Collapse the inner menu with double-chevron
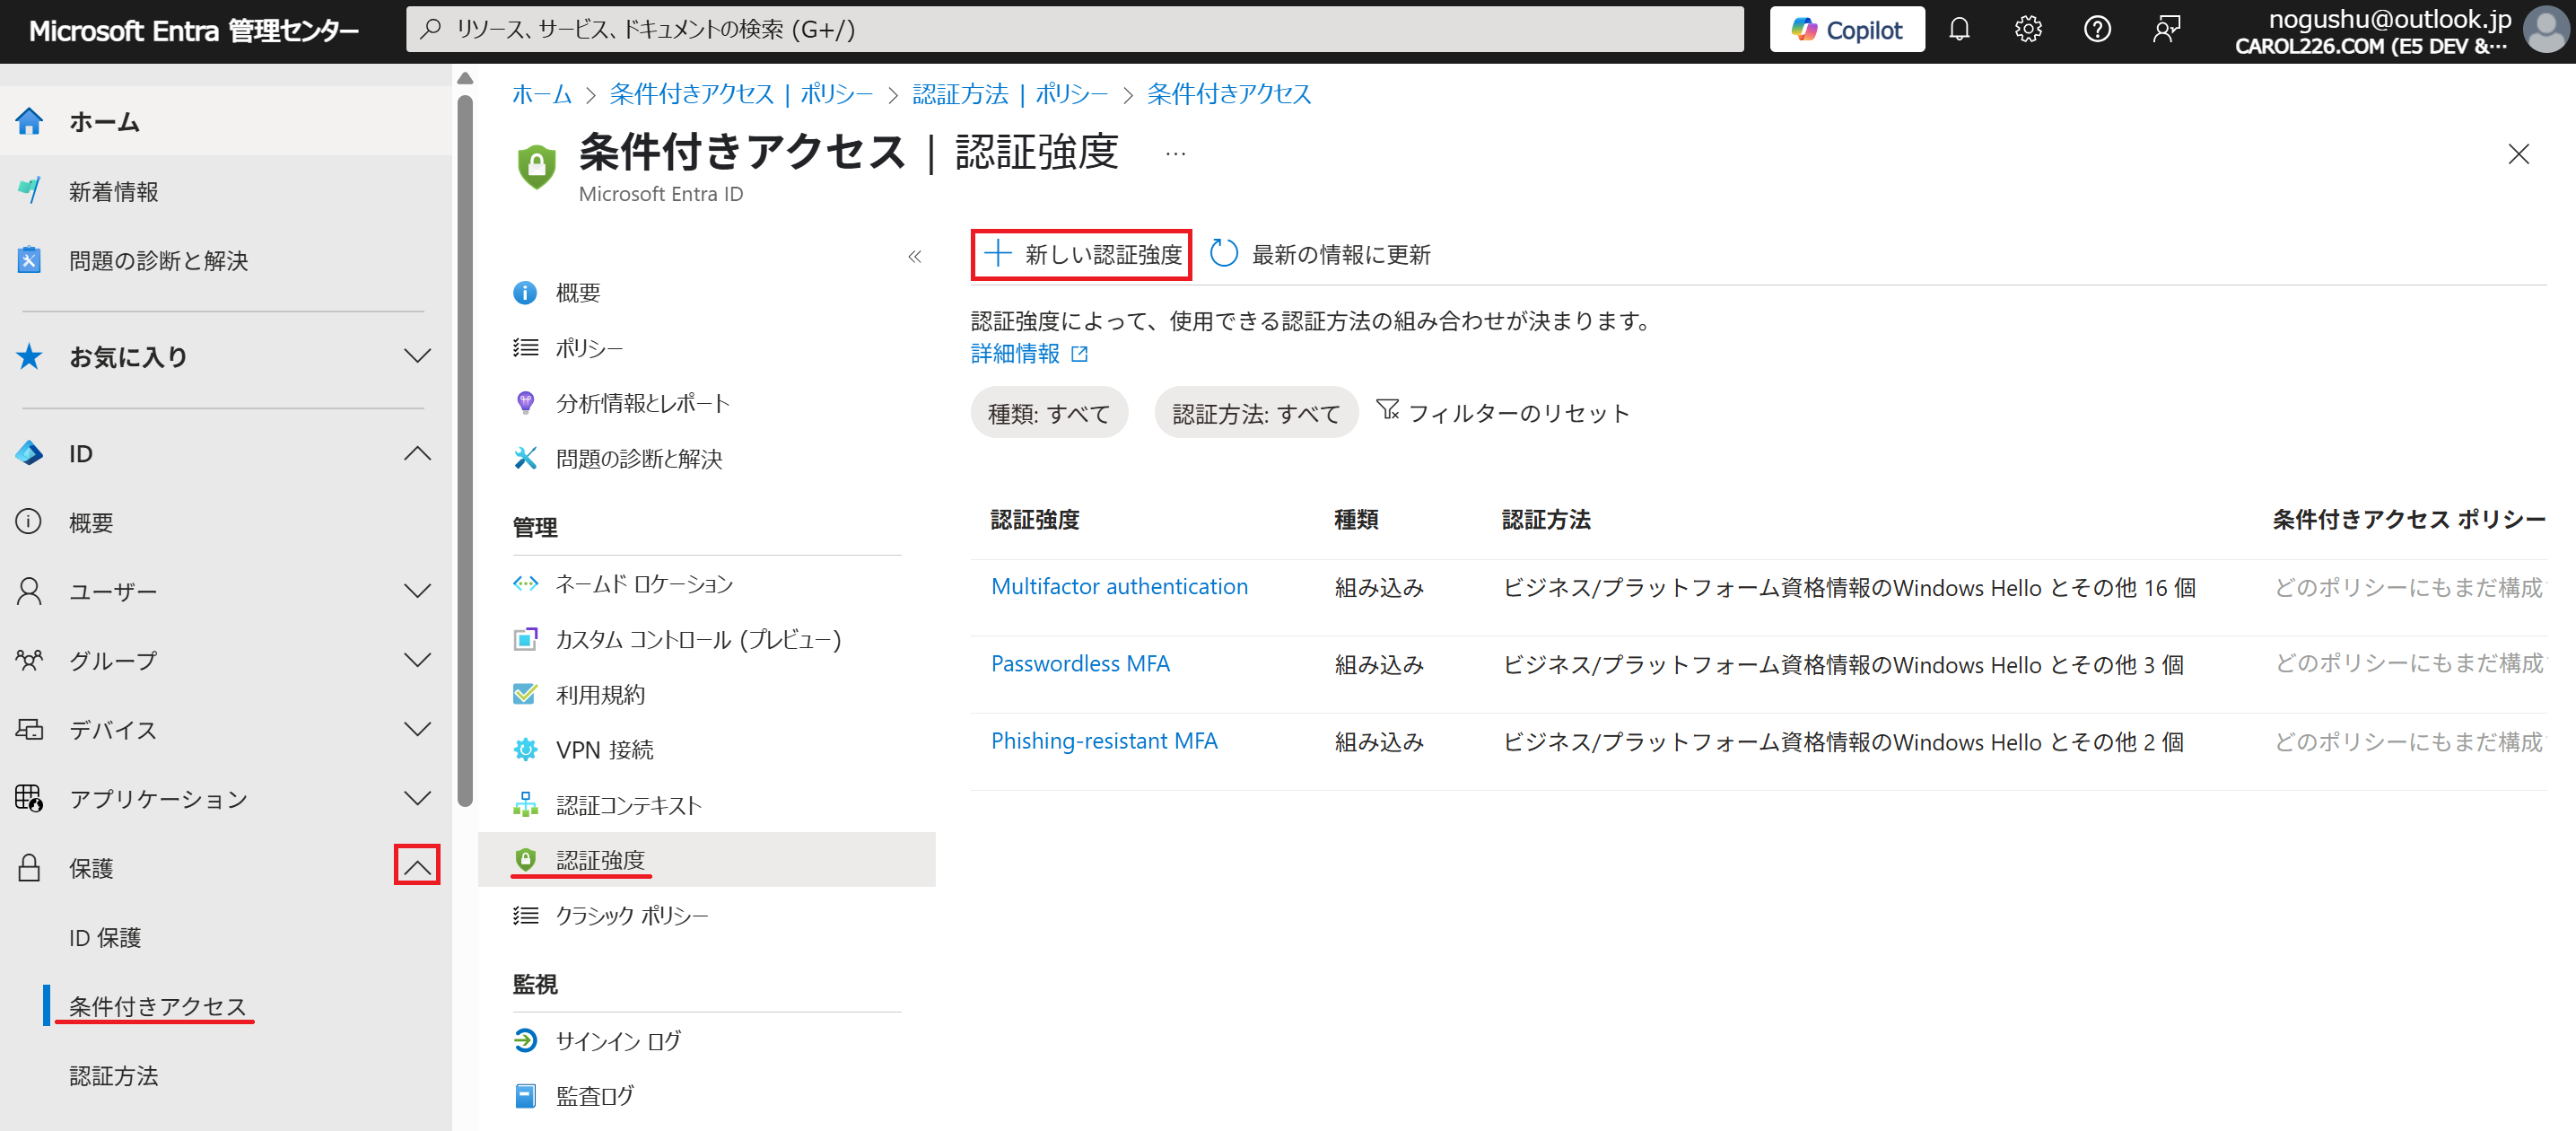Viewport: 2576px width, 1131px height. click(x=914, y=257)
